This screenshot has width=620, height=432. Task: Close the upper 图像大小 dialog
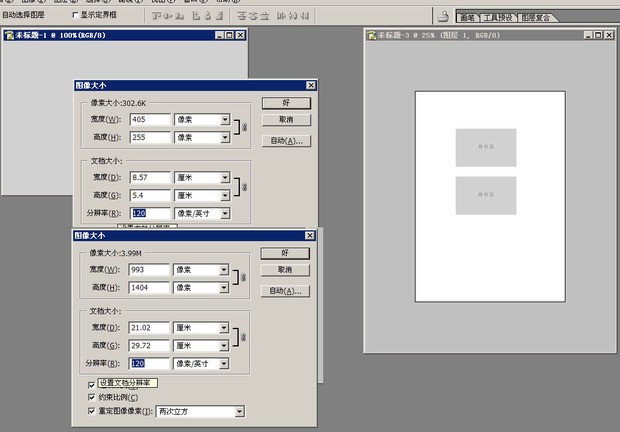pyautogui.click(x=310, y=86)
